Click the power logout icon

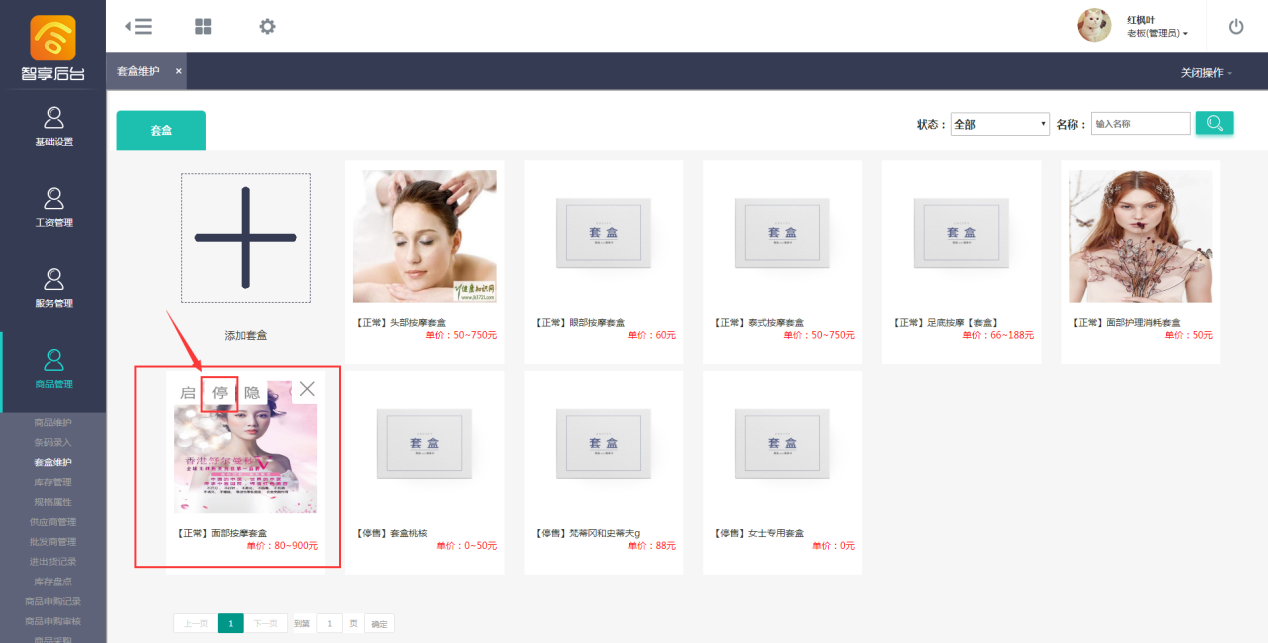click(x=1236, y=27)
